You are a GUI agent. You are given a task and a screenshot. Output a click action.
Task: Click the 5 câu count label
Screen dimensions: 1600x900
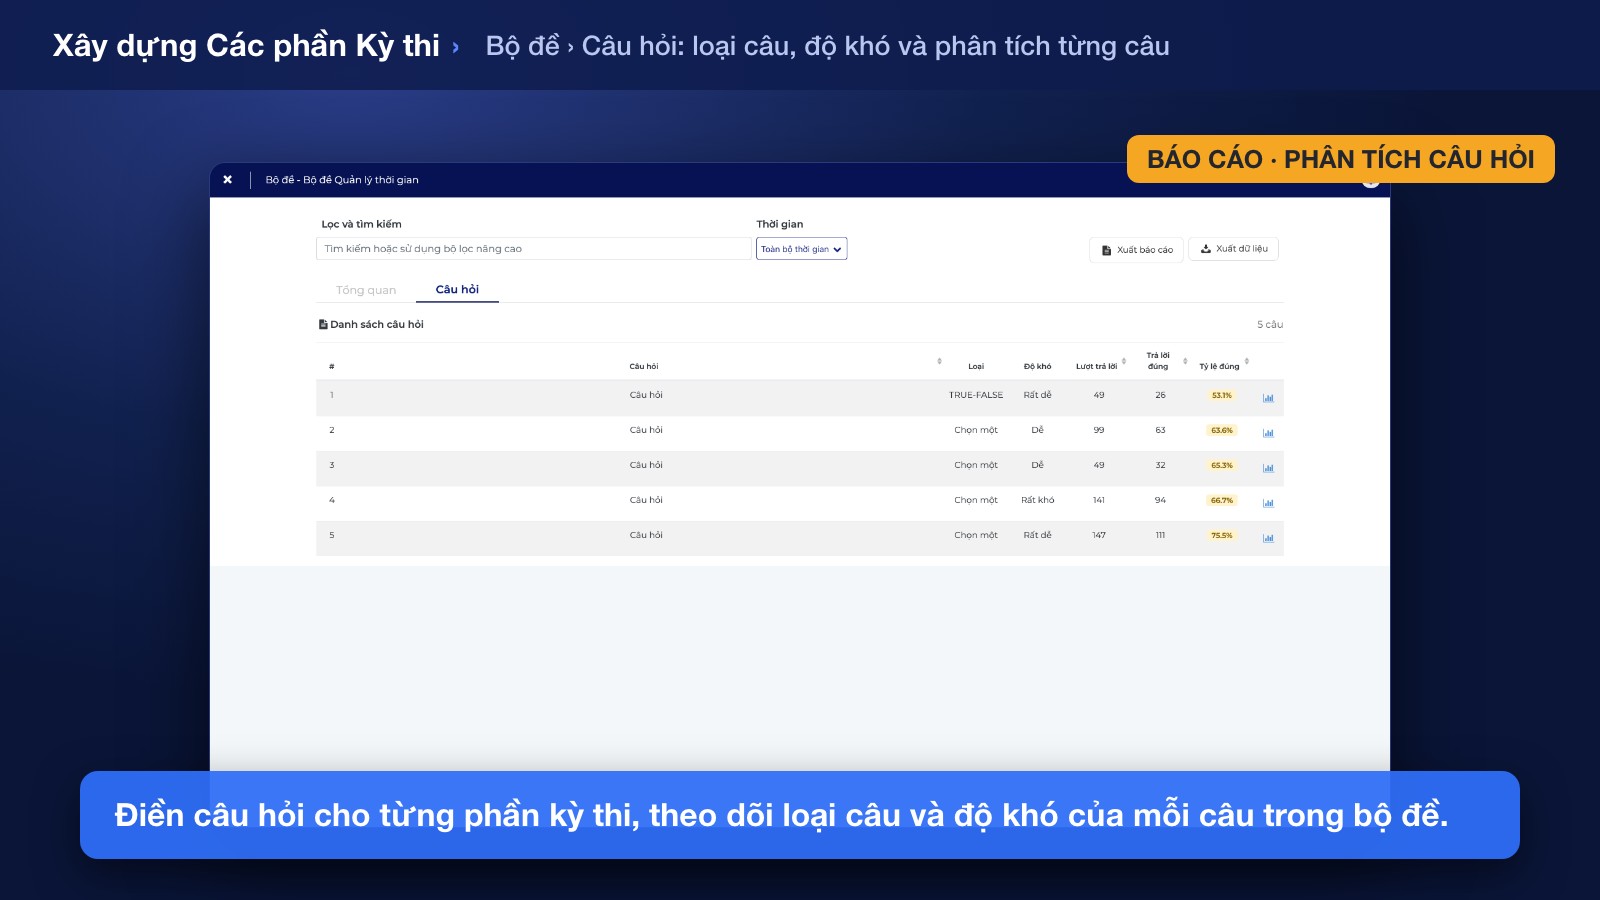1270,325
